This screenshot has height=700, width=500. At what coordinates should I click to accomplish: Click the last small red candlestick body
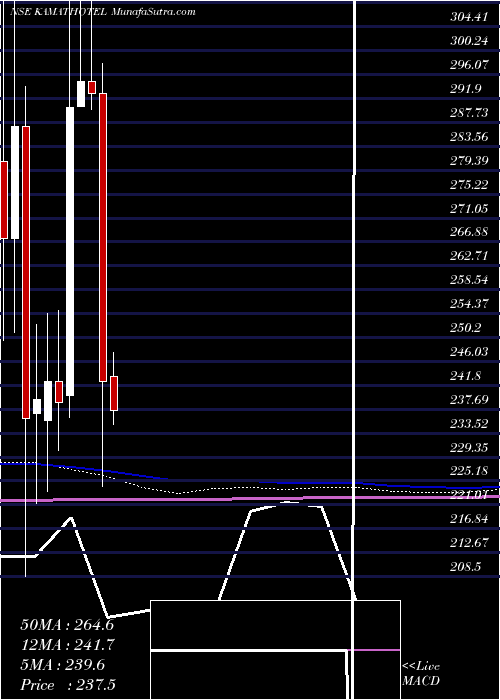[x=114, y=393]
